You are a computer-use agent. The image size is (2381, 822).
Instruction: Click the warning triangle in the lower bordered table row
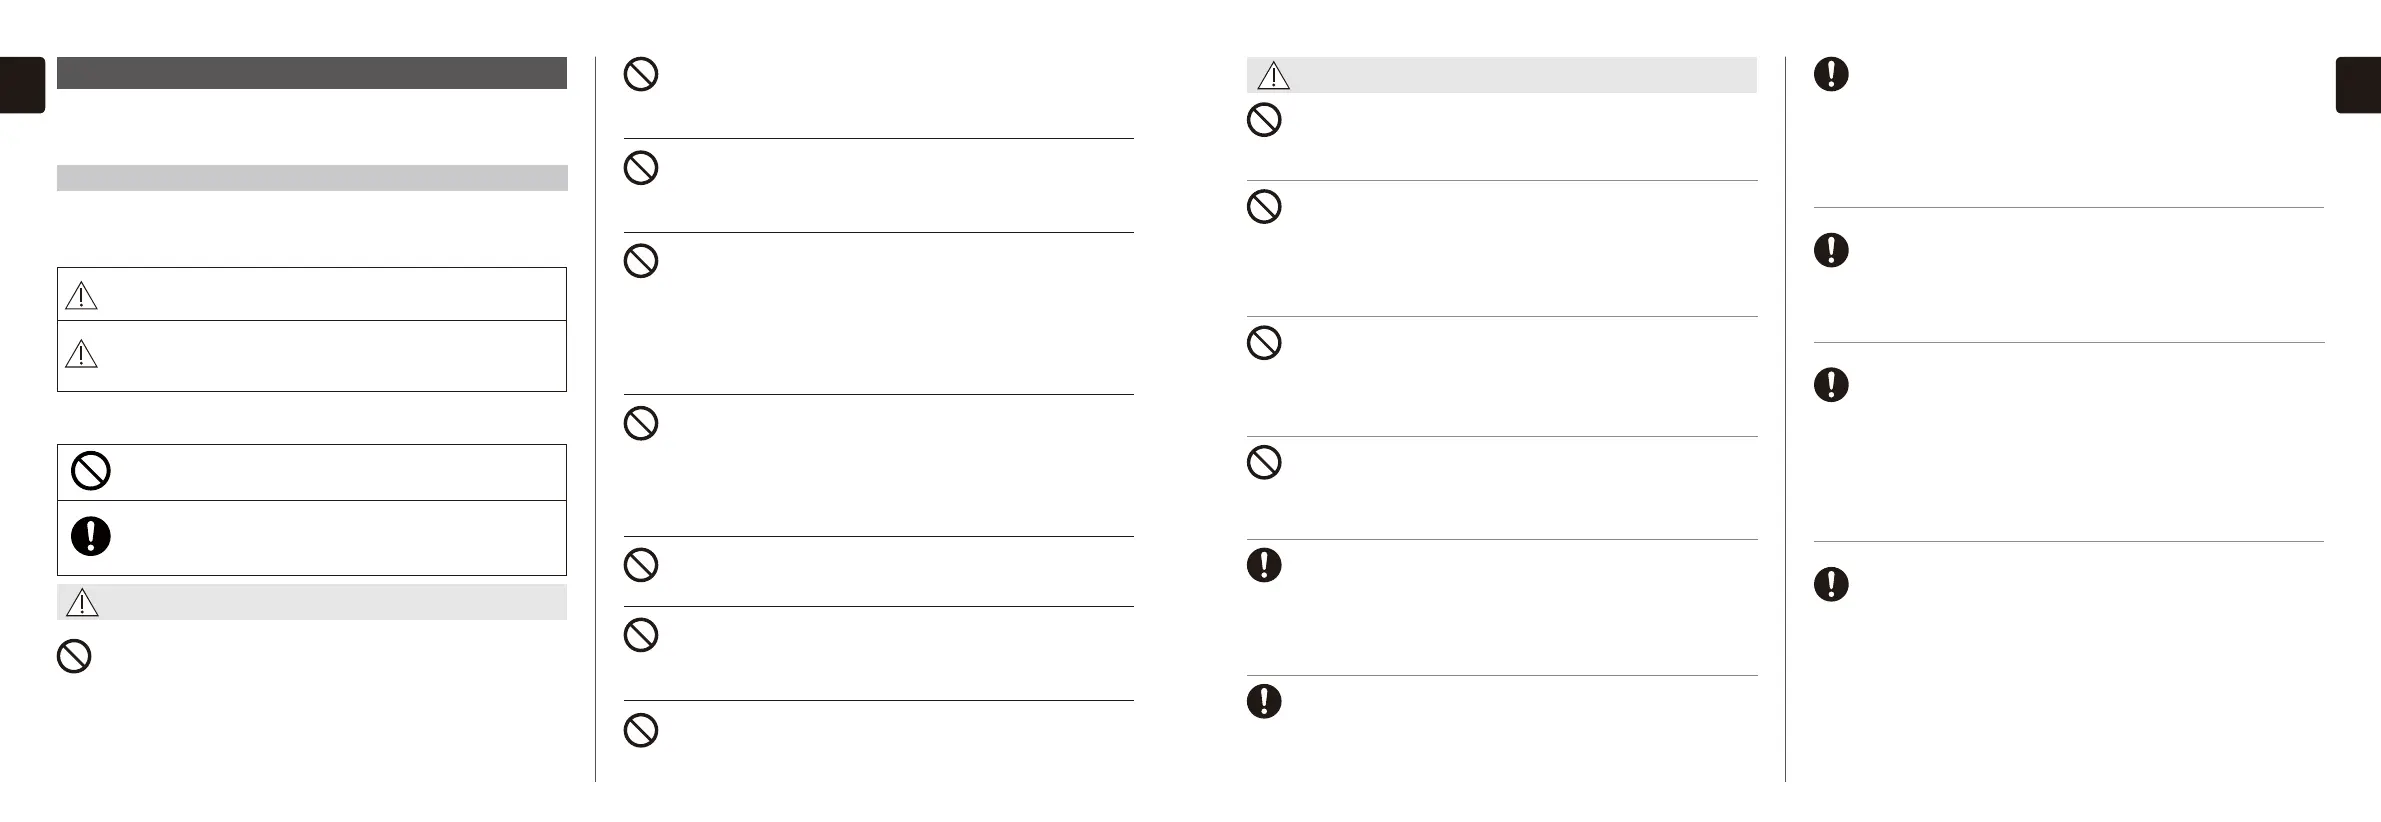[x=81, y=353]
